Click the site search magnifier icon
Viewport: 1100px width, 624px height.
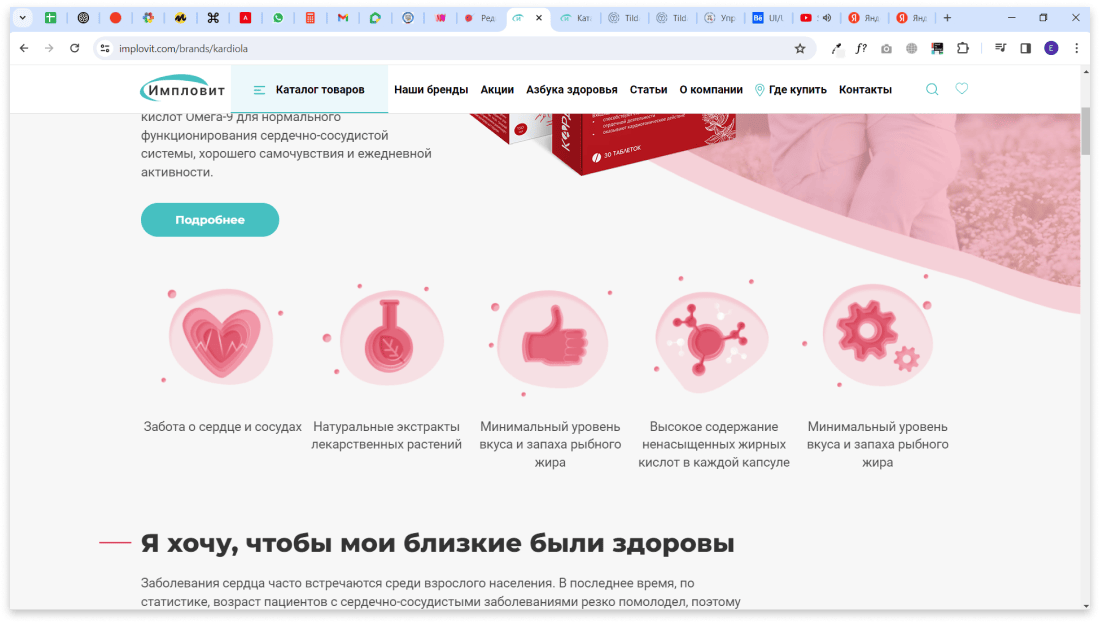point(932,89)
